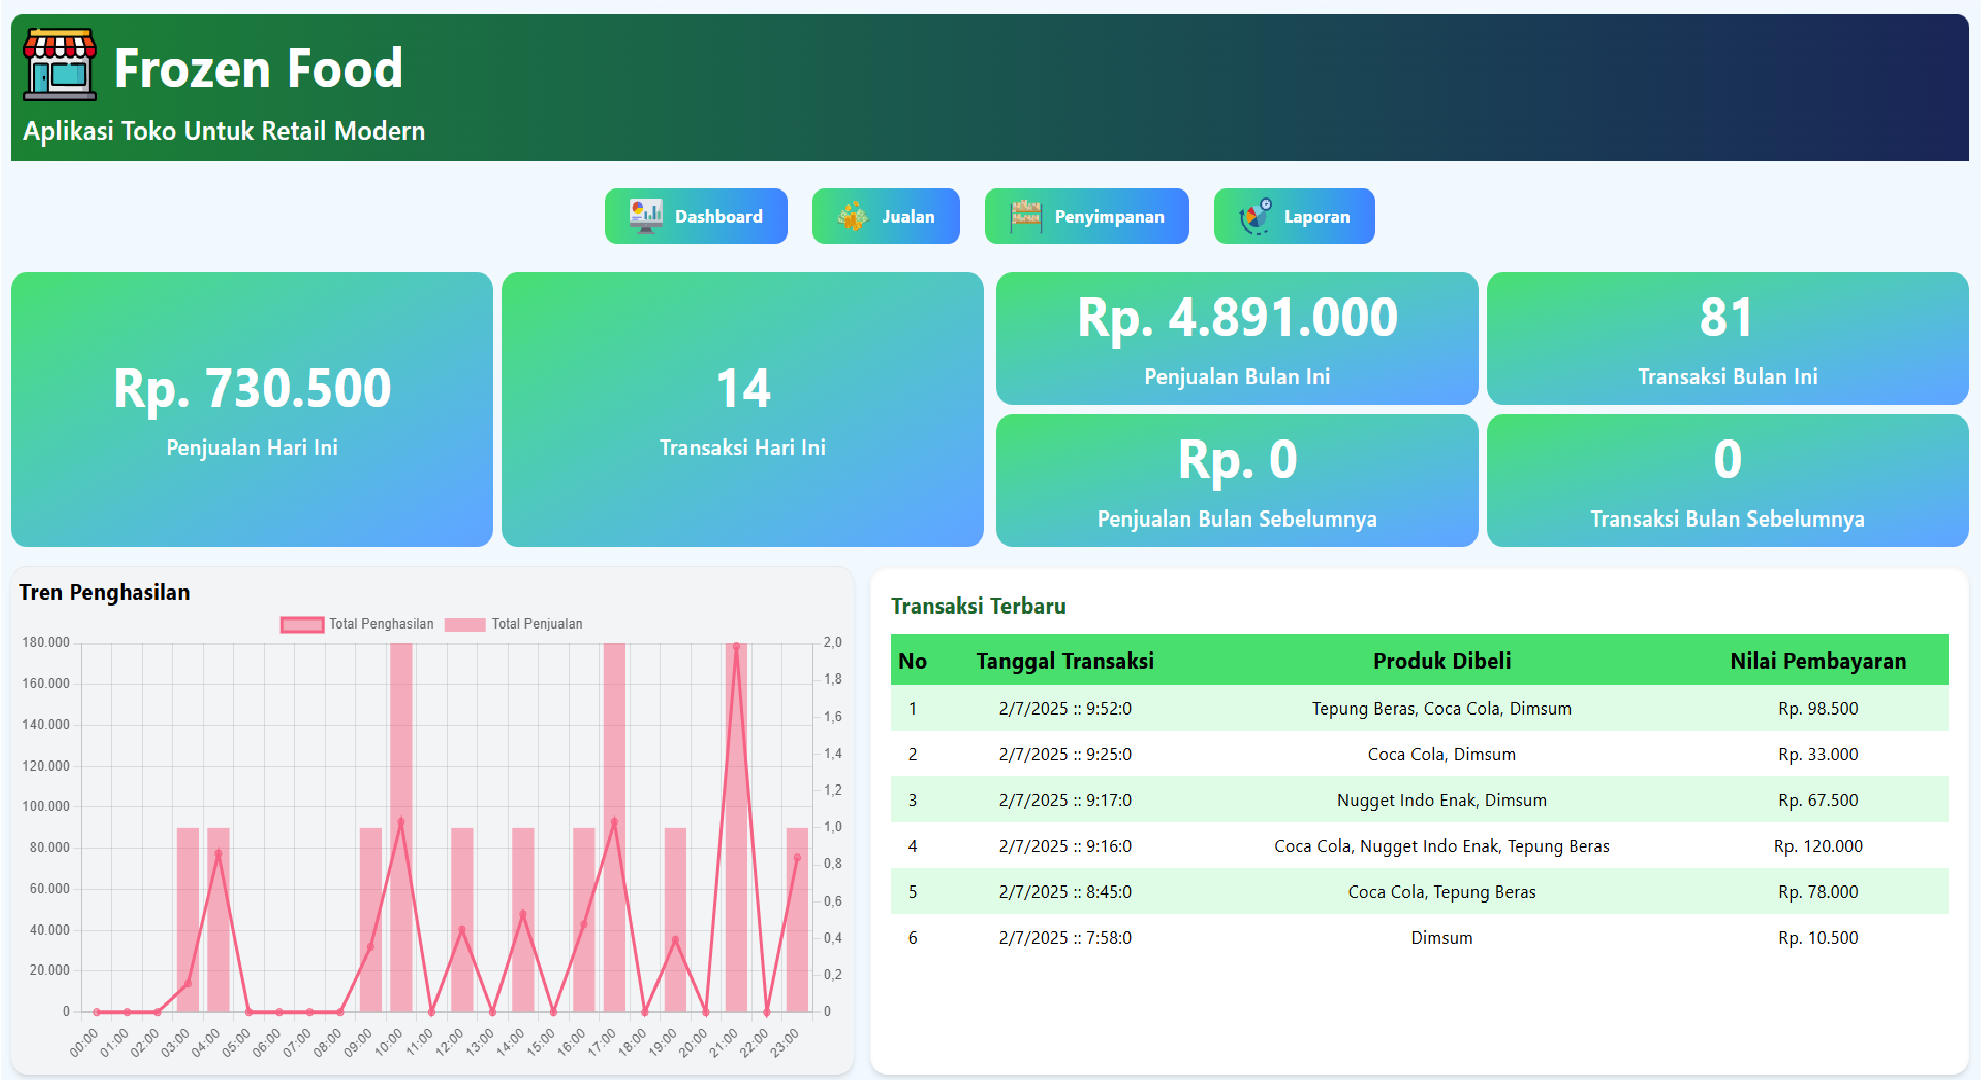Click the Produk Dibeli column header
This screenshot has width=1981, height=1081.
coord(1442,660)
